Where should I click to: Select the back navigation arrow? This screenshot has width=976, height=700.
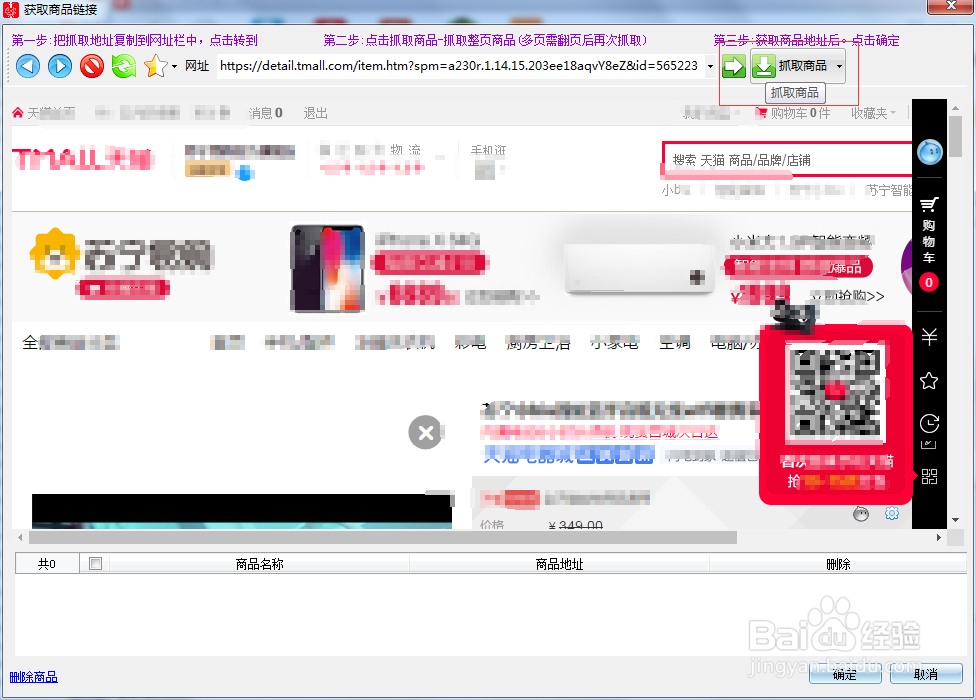(x=27, y=66)
